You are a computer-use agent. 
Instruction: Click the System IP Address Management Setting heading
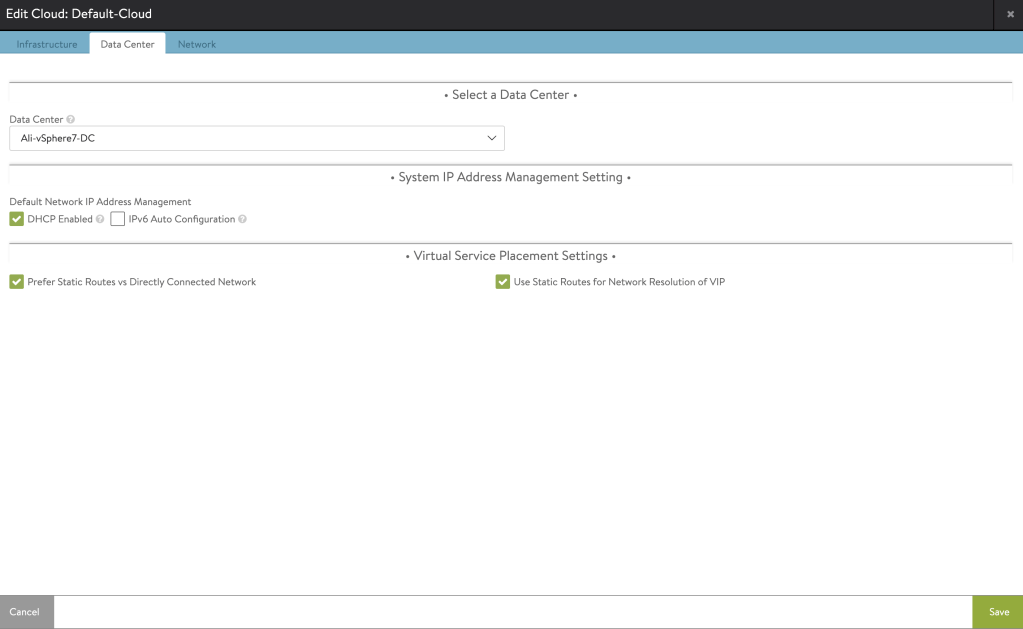point(510,177)
